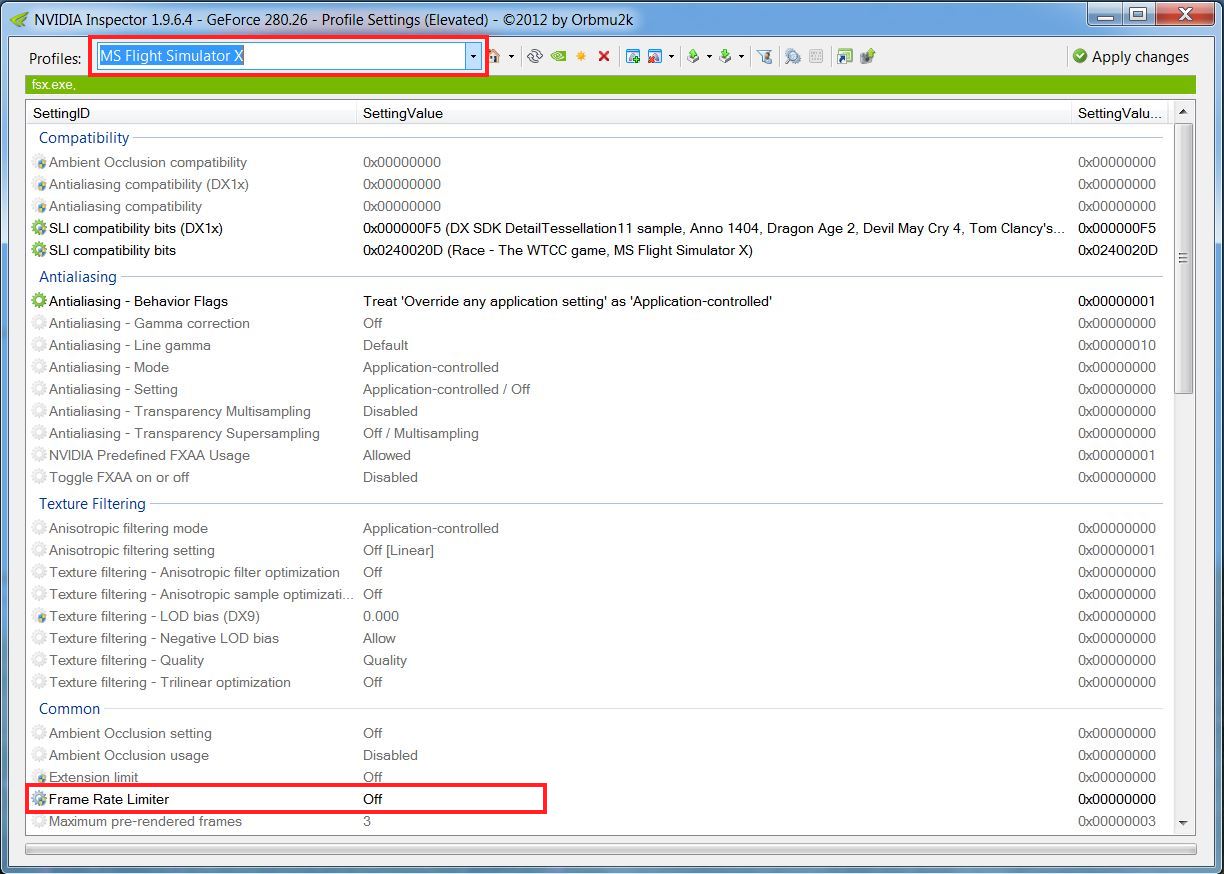Click the red X delete profile icon
Screen dimensions: 1224x874
[604, 57]
